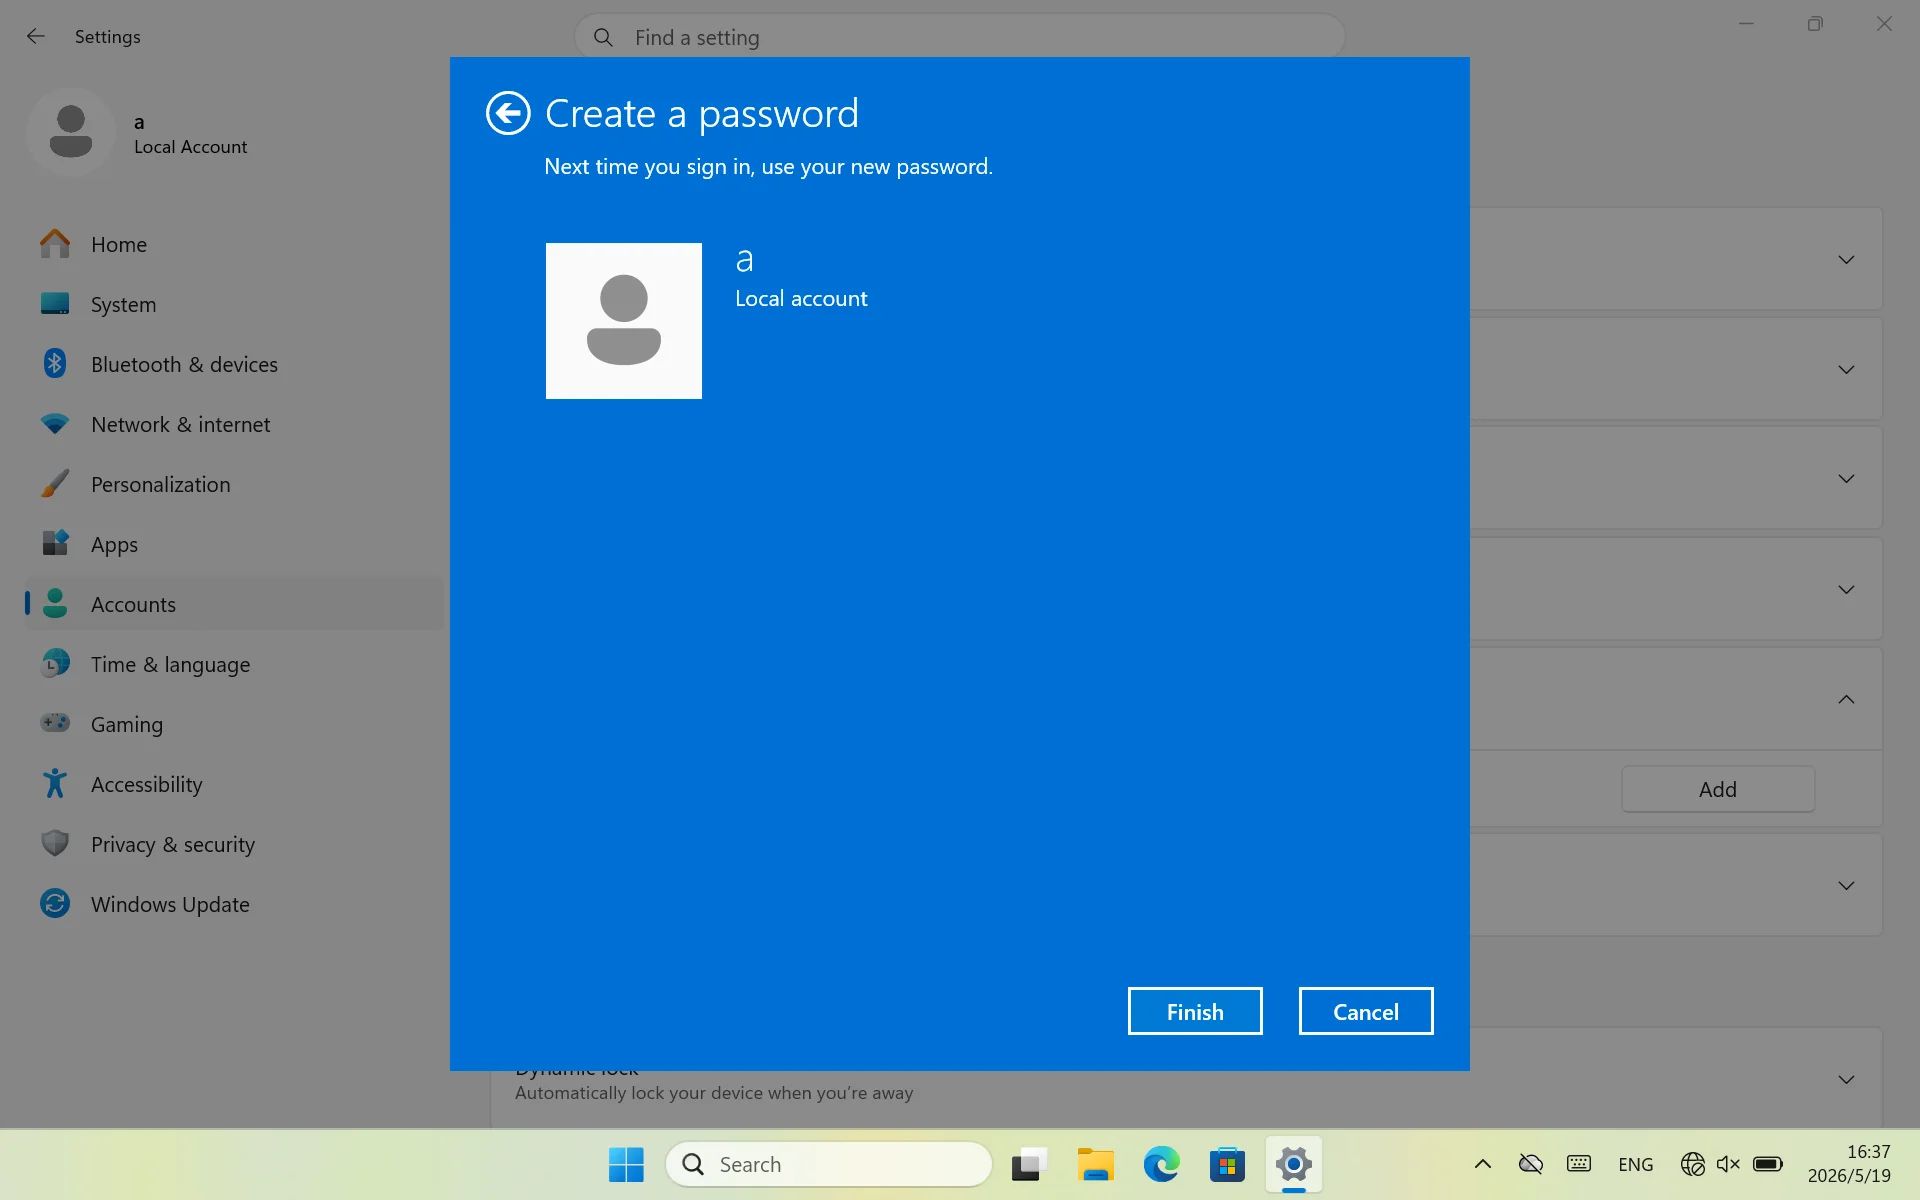Open Time & language settings
Viewport: 1920px width, 1200px height.
(x=234, y=664)
